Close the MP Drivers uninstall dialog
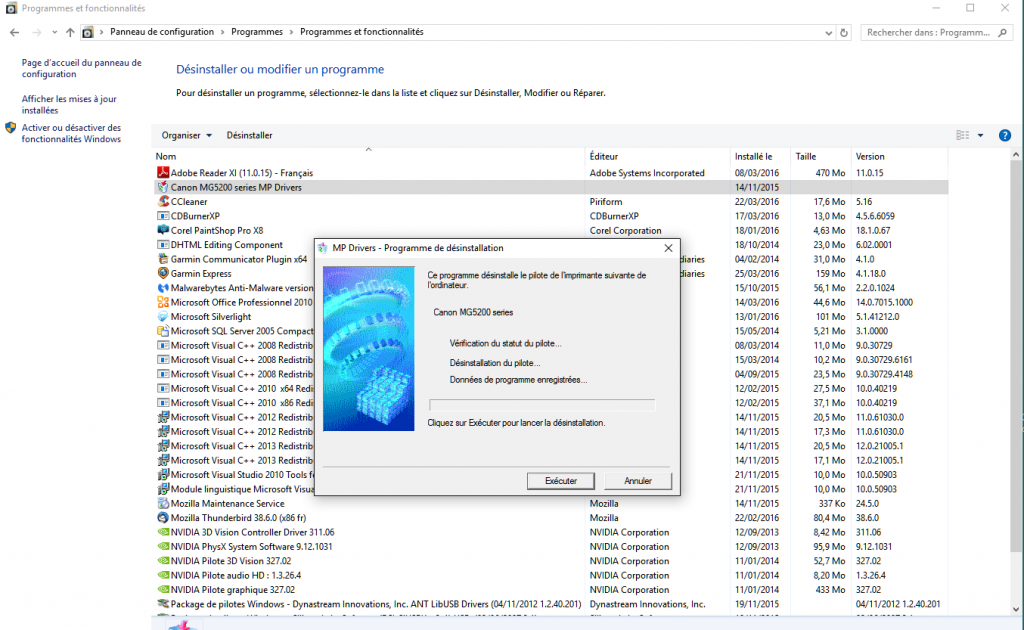Image resolution: width=1024 pixels, height=630 pixels. coord(668,248)
